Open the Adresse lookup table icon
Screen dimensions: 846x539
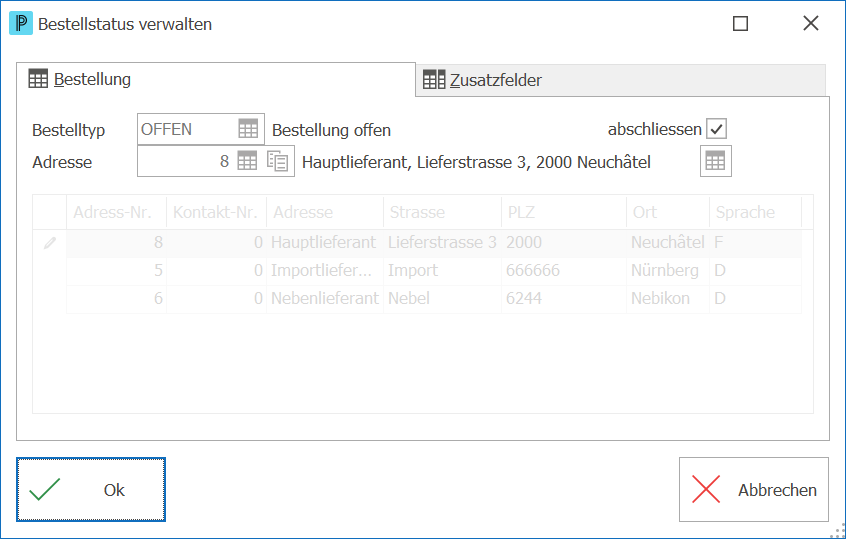247,161
